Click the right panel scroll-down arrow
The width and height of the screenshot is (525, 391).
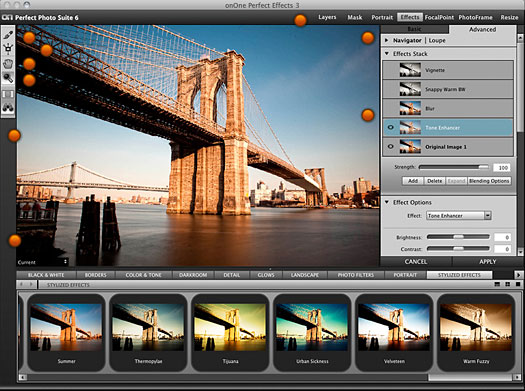pos(521,252)
